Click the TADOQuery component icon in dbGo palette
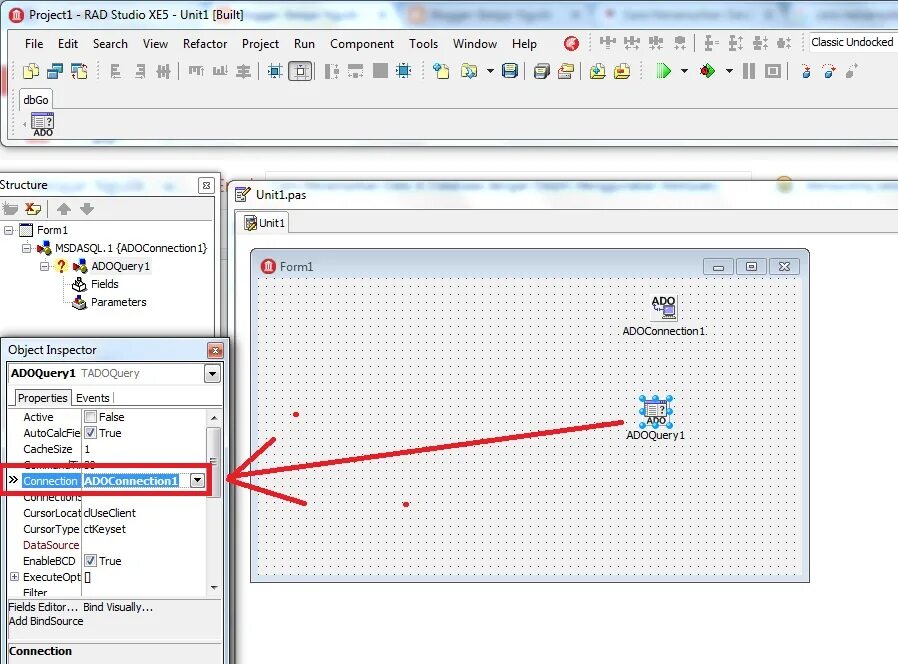Viewport: 898px width, 664px height. (42, 124)
